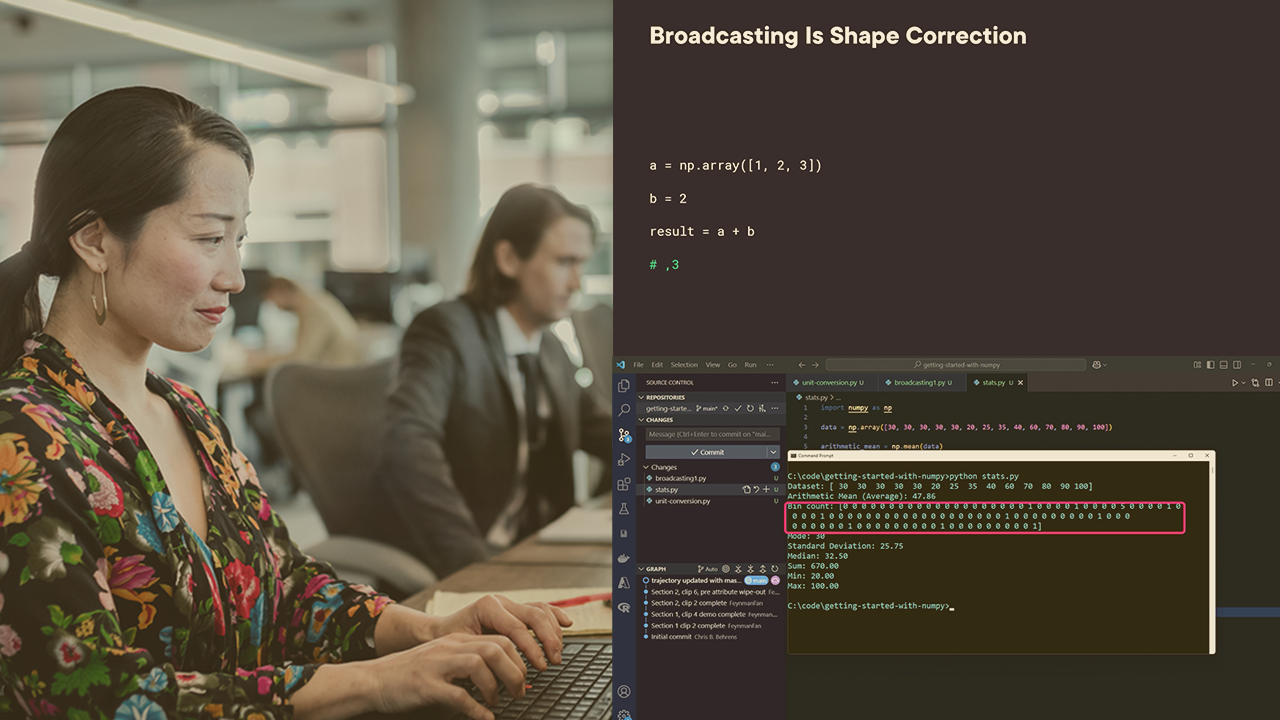Switch to the unit-conversion.py tab
Image resolution: width=1280 pixels, height=720 pixels.
coord(829,382)
